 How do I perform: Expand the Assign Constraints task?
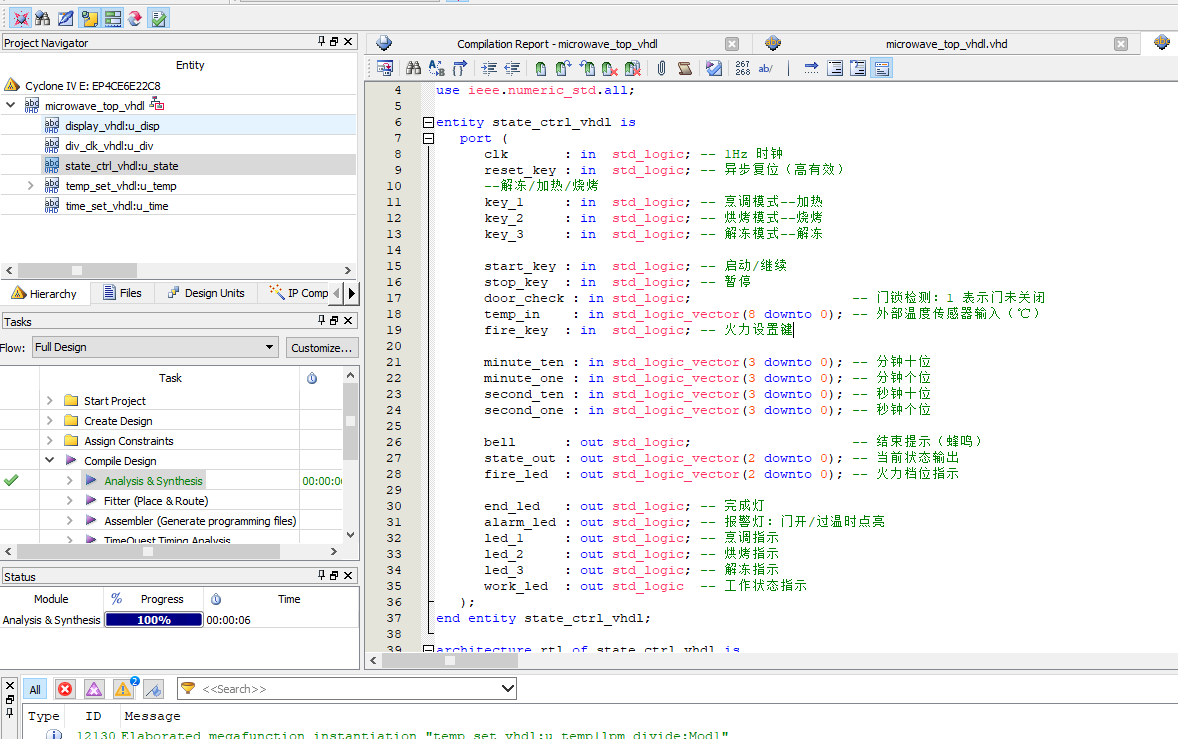(x=50, y=440)
